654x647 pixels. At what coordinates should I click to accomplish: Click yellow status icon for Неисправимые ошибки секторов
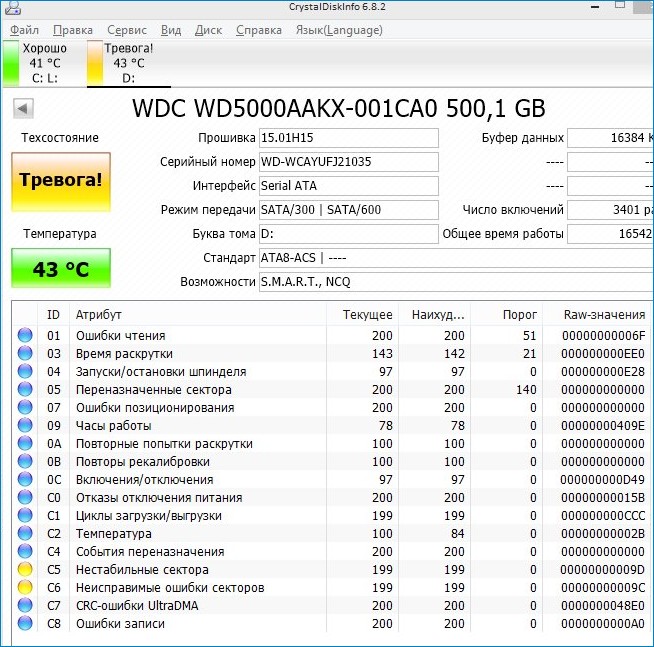coord(25,588)
